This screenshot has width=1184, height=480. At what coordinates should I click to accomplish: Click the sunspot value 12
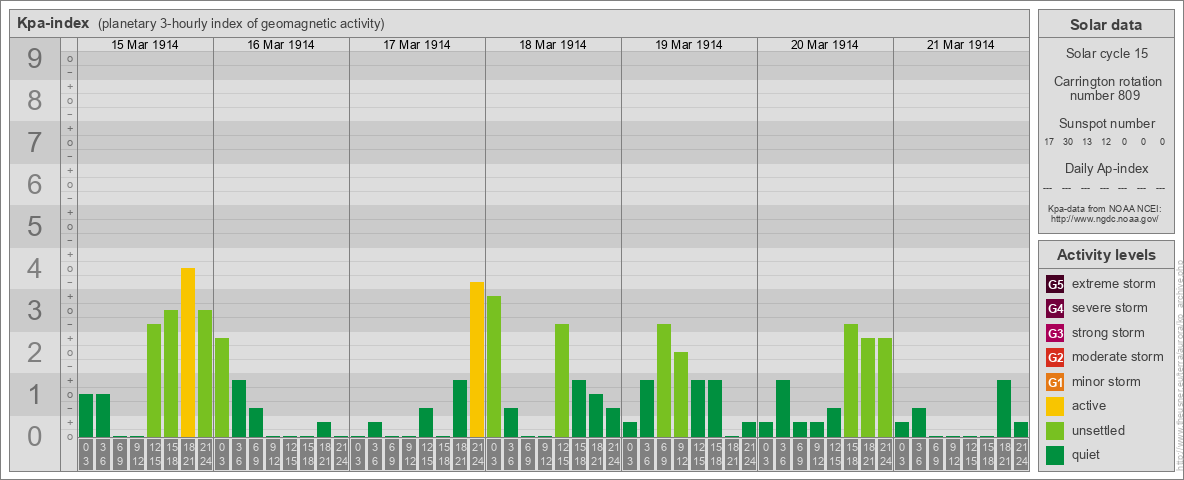(x=1105, y=142)
